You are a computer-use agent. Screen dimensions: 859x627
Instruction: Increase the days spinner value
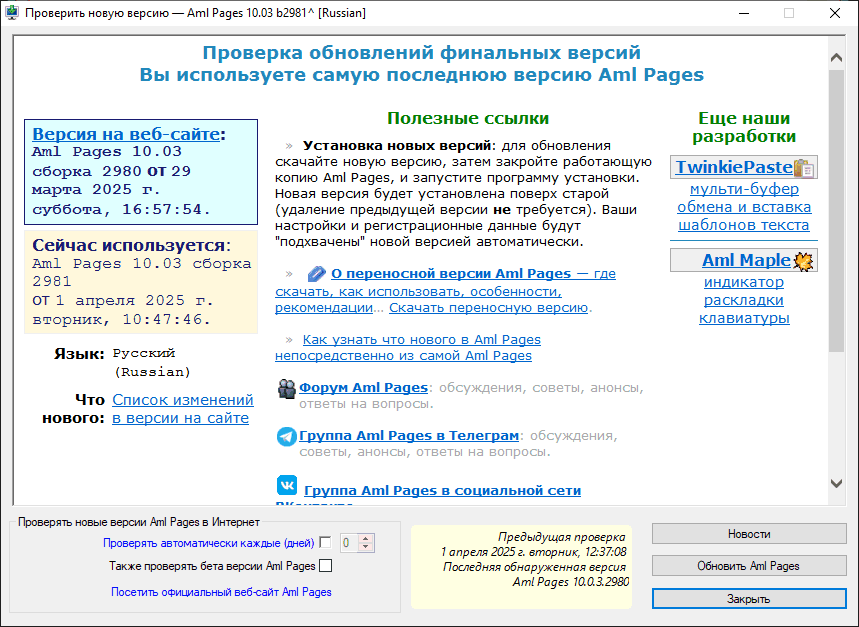point(366,538)
